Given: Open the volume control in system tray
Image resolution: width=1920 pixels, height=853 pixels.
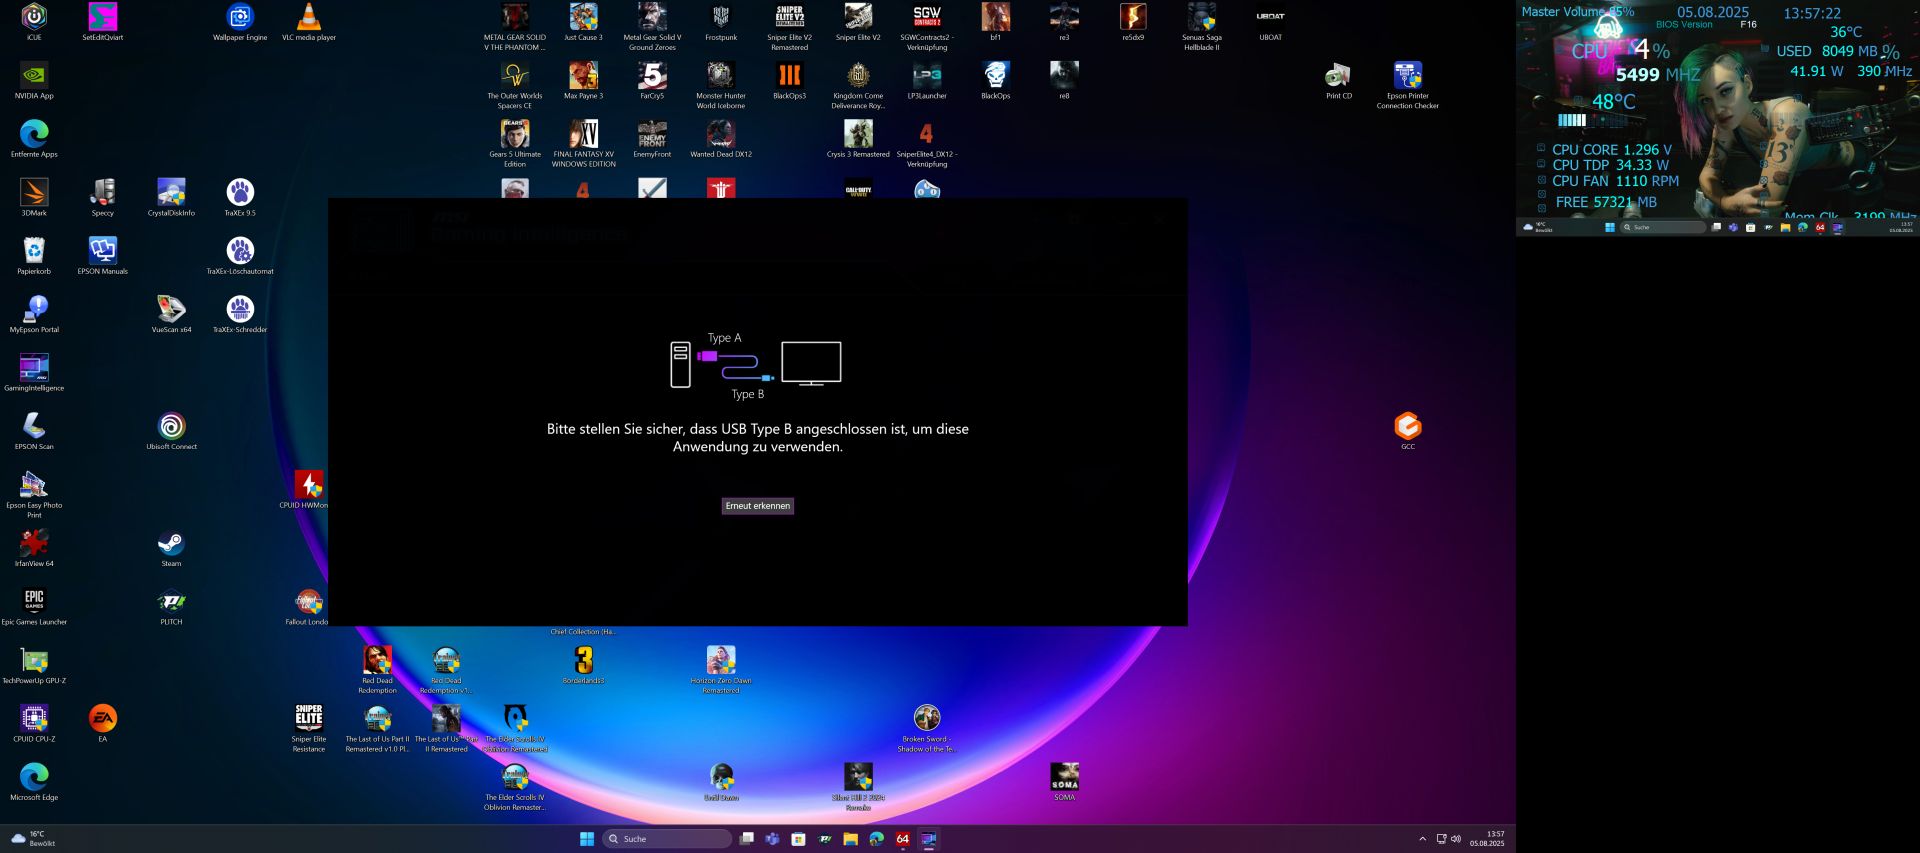Looking at the screenshot, I should (1456, 839).
